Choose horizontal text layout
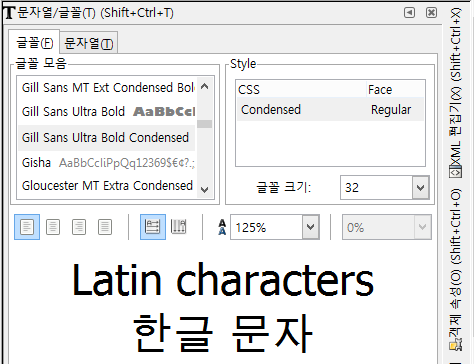 coord(153,227)
